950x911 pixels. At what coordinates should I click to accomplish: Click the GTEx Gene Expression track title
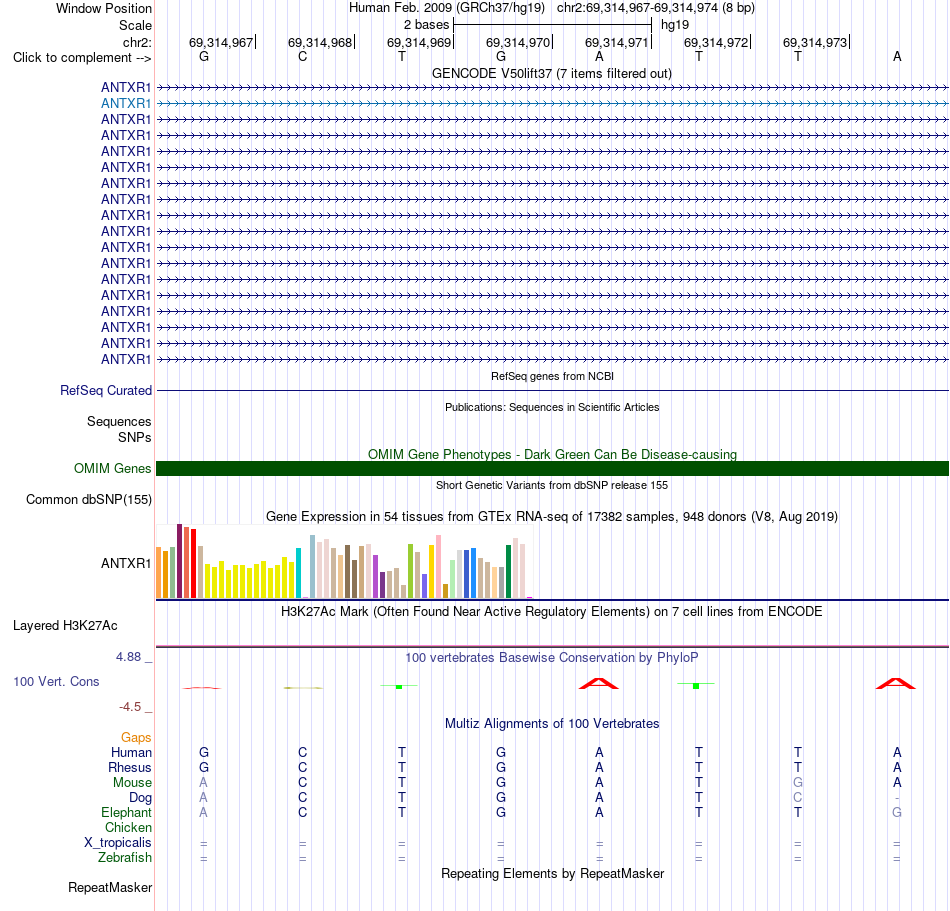click(552, 517)
